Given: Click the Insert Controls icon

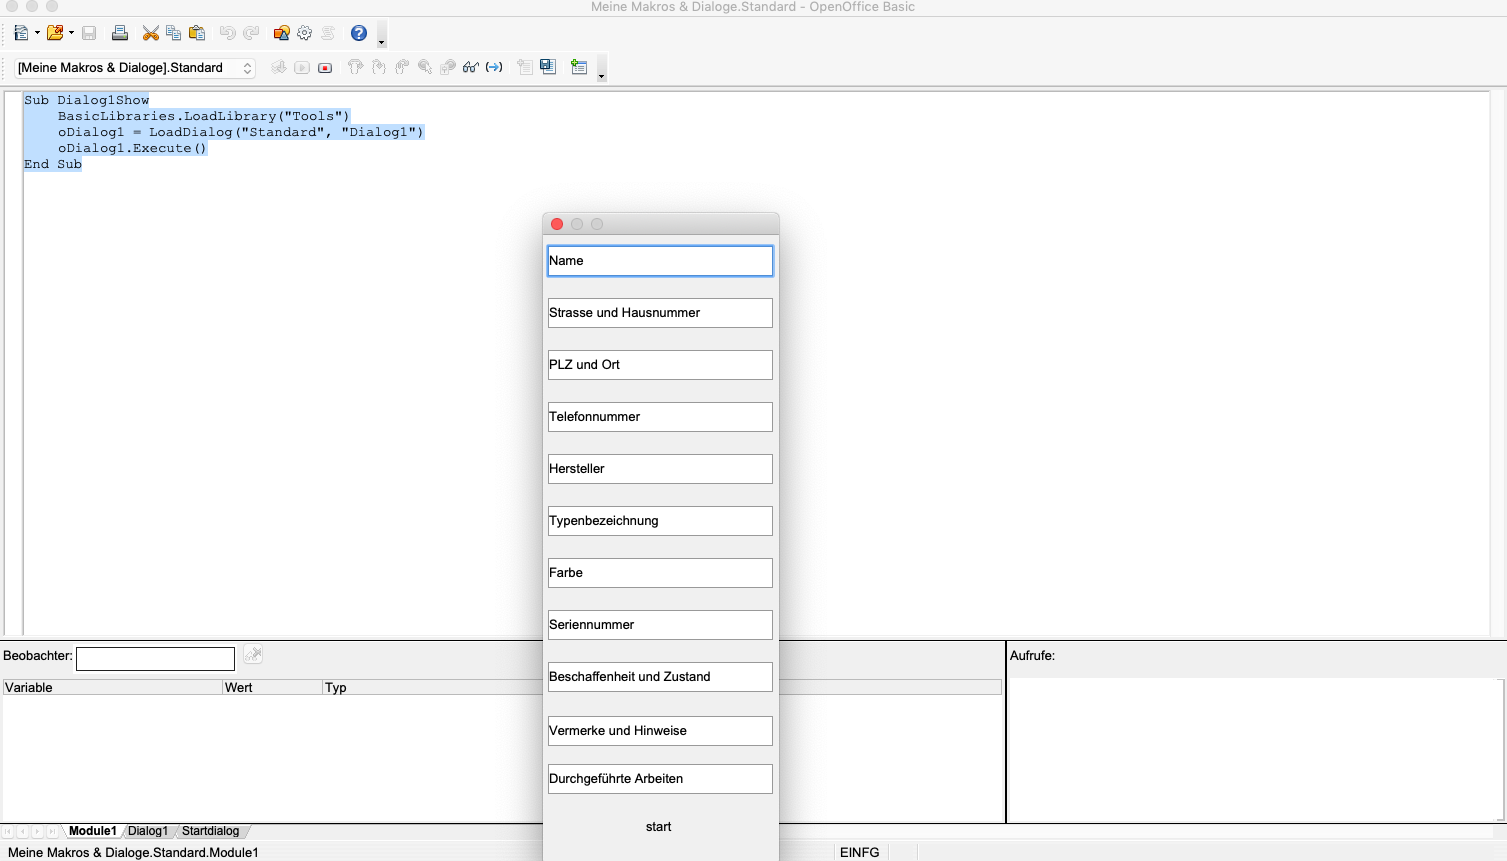Looking at the screenshot, I should (579, 68).
